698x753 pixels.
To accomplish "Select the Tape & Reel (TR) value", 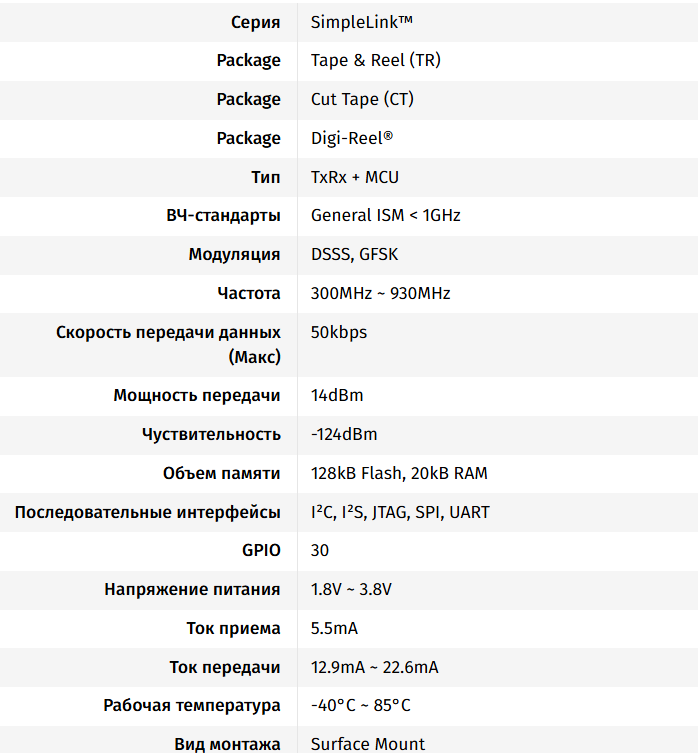I will pyautogui.click(x=375, y=60).
